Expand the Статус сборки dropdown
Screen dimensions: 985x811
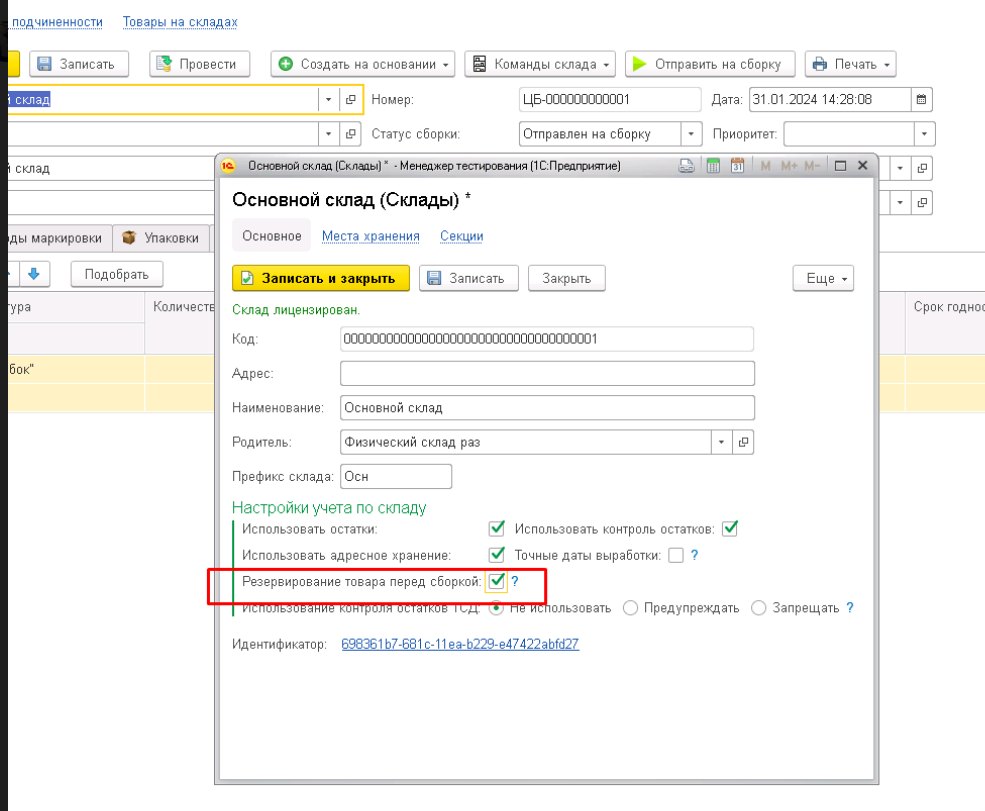tap(691, 134)
